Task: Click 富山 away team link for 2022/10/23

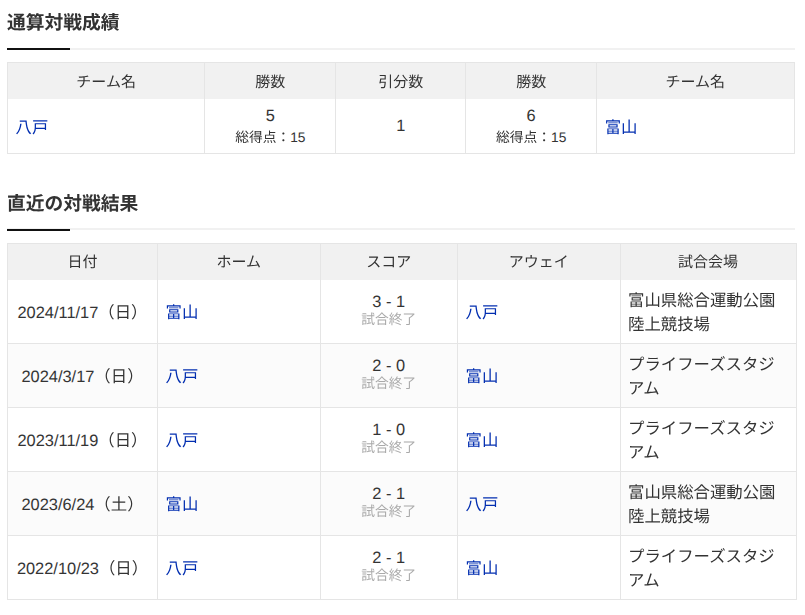Action: pyautogui.click(x=482, y=568)
